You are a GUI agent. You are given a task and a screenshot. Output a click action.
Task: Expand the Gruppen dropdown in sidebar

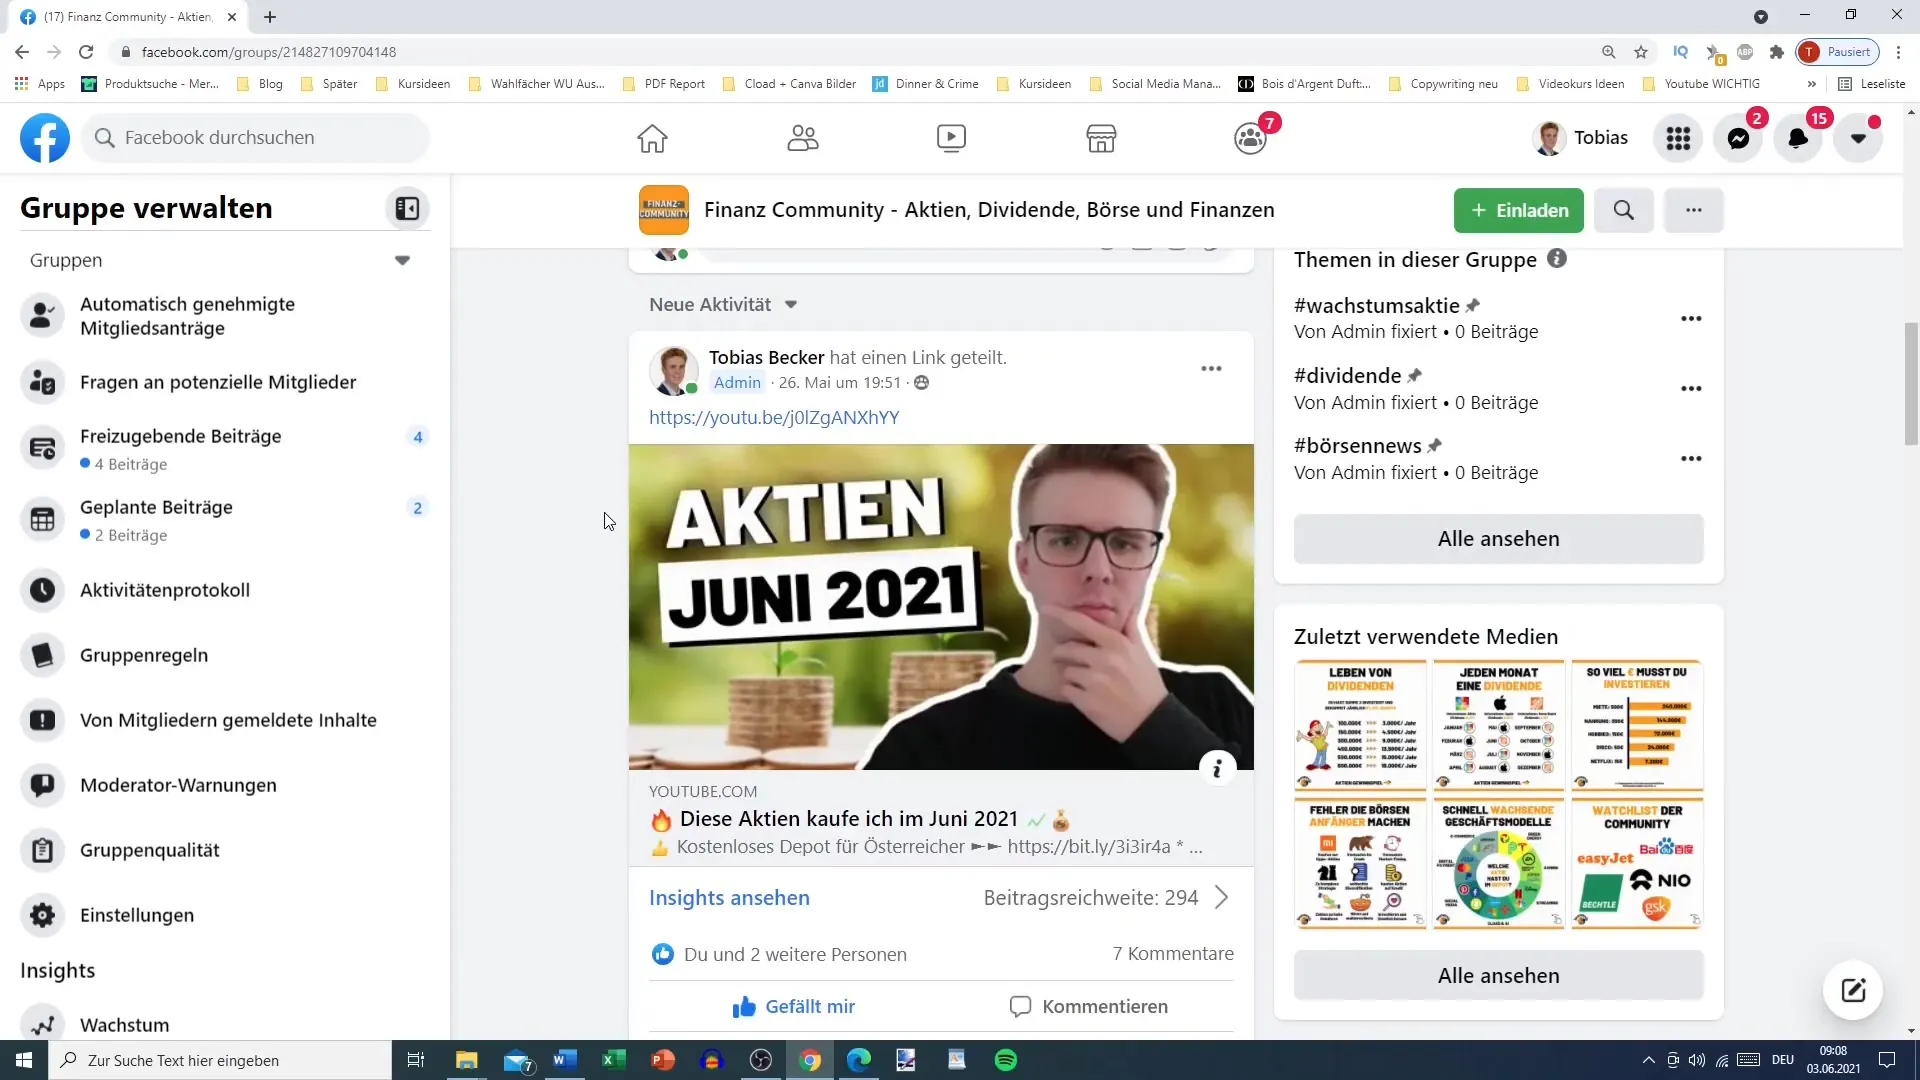click(402, 261)
